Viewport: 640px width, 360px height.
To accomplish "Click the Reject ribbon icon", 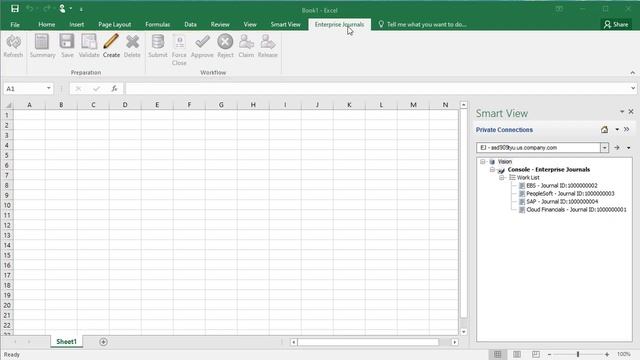I will pyautogui.click(x=225, y=42).
